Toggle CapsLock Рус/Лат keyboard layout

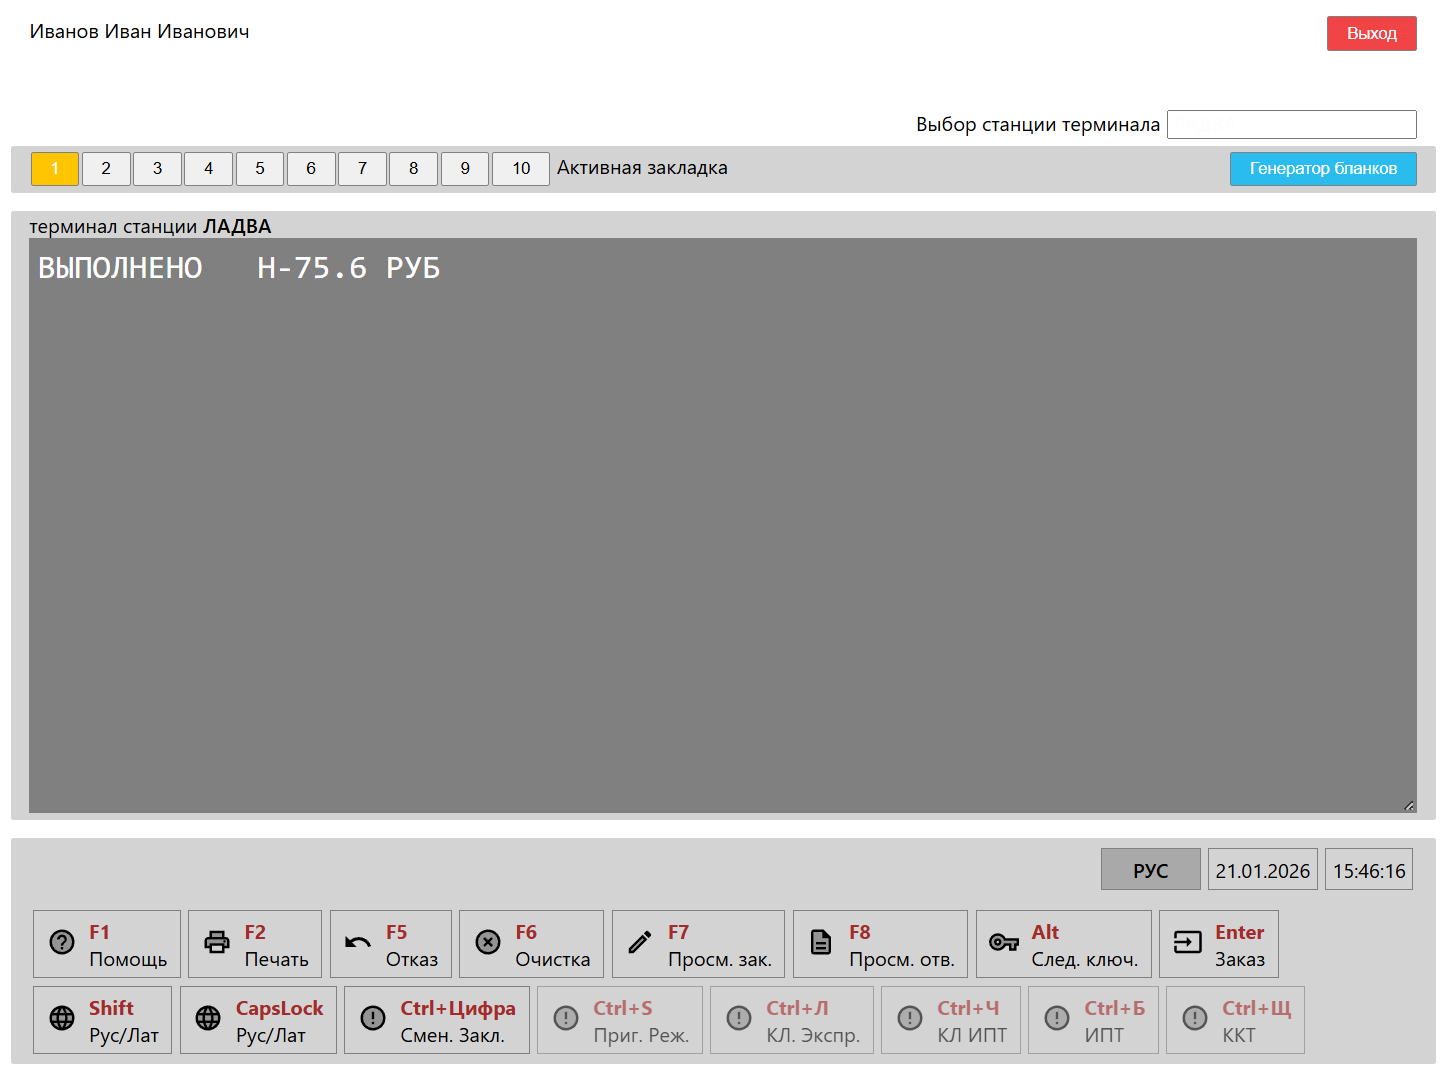(x=208, y=1019)
